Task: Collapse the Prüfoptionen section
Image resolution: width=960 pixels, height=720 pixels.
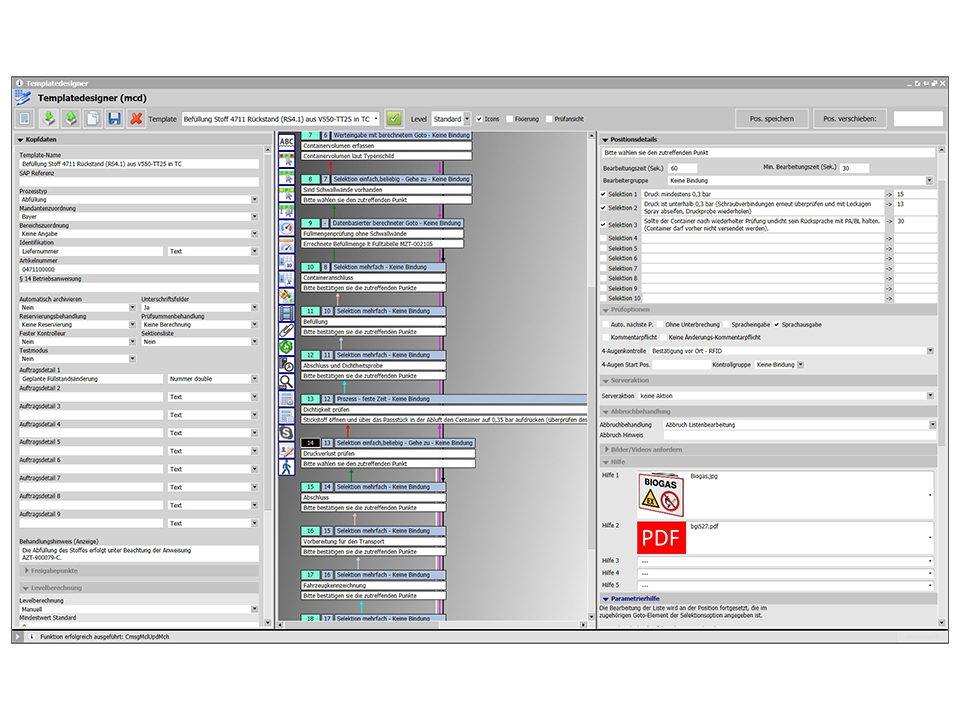Action: pyautogui.click(x=606, y=310)
